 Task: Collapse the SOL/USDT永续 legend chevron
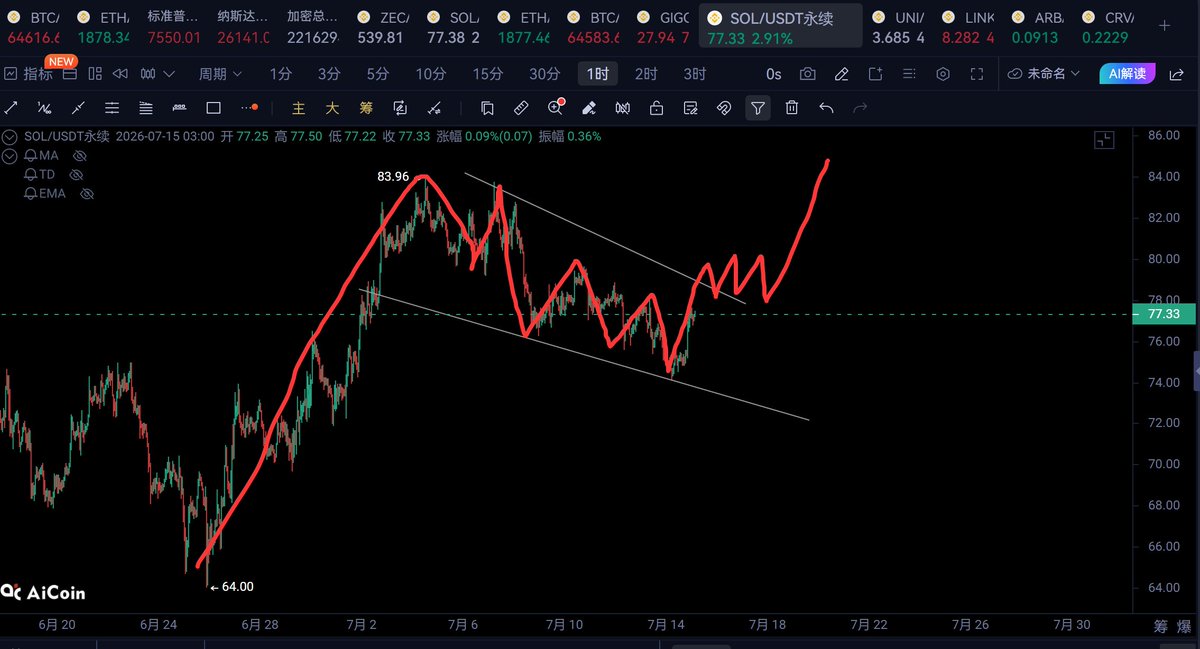tap(9, 137)
